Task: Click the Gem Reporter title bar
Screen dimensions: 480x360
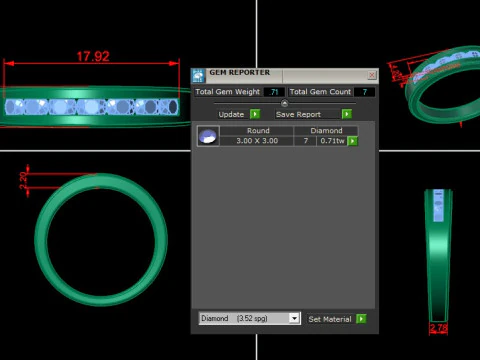Action: tap(284, 76)
